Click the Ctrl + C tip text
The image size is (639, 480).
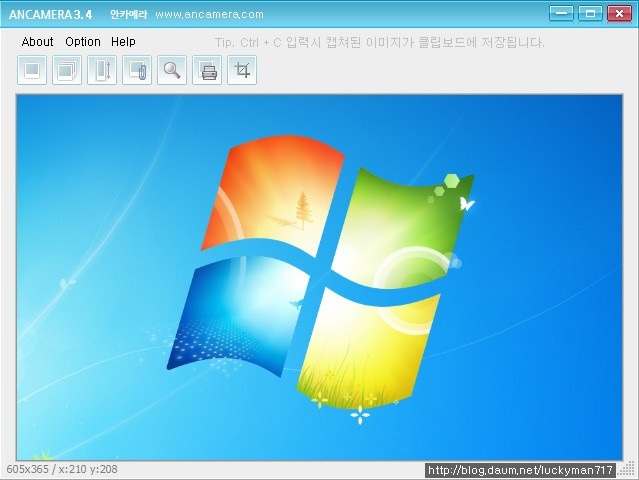[379, 42]
